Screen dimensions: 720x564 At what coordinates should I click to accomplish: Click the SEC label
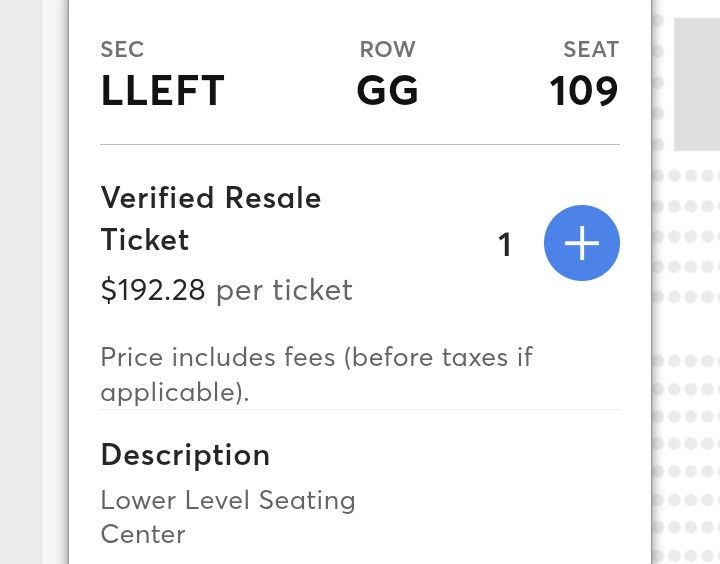[122, 49]
